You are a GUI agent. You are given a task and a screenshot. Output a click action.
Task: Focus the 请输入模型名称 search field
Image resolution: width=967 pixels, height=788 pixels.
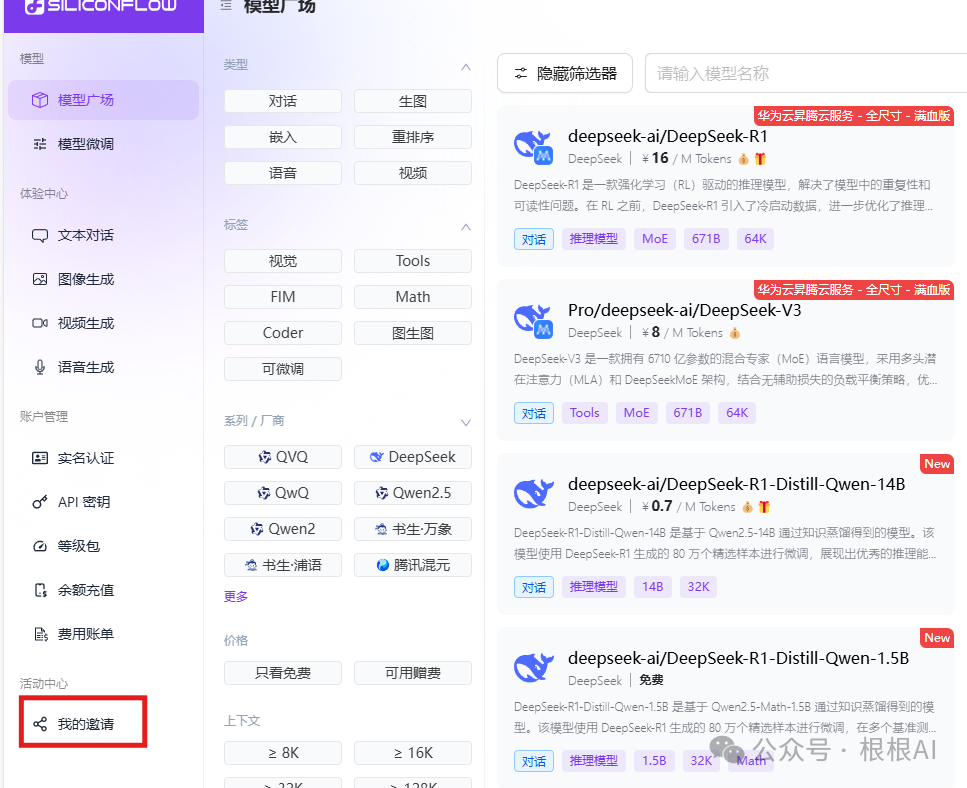805,73
